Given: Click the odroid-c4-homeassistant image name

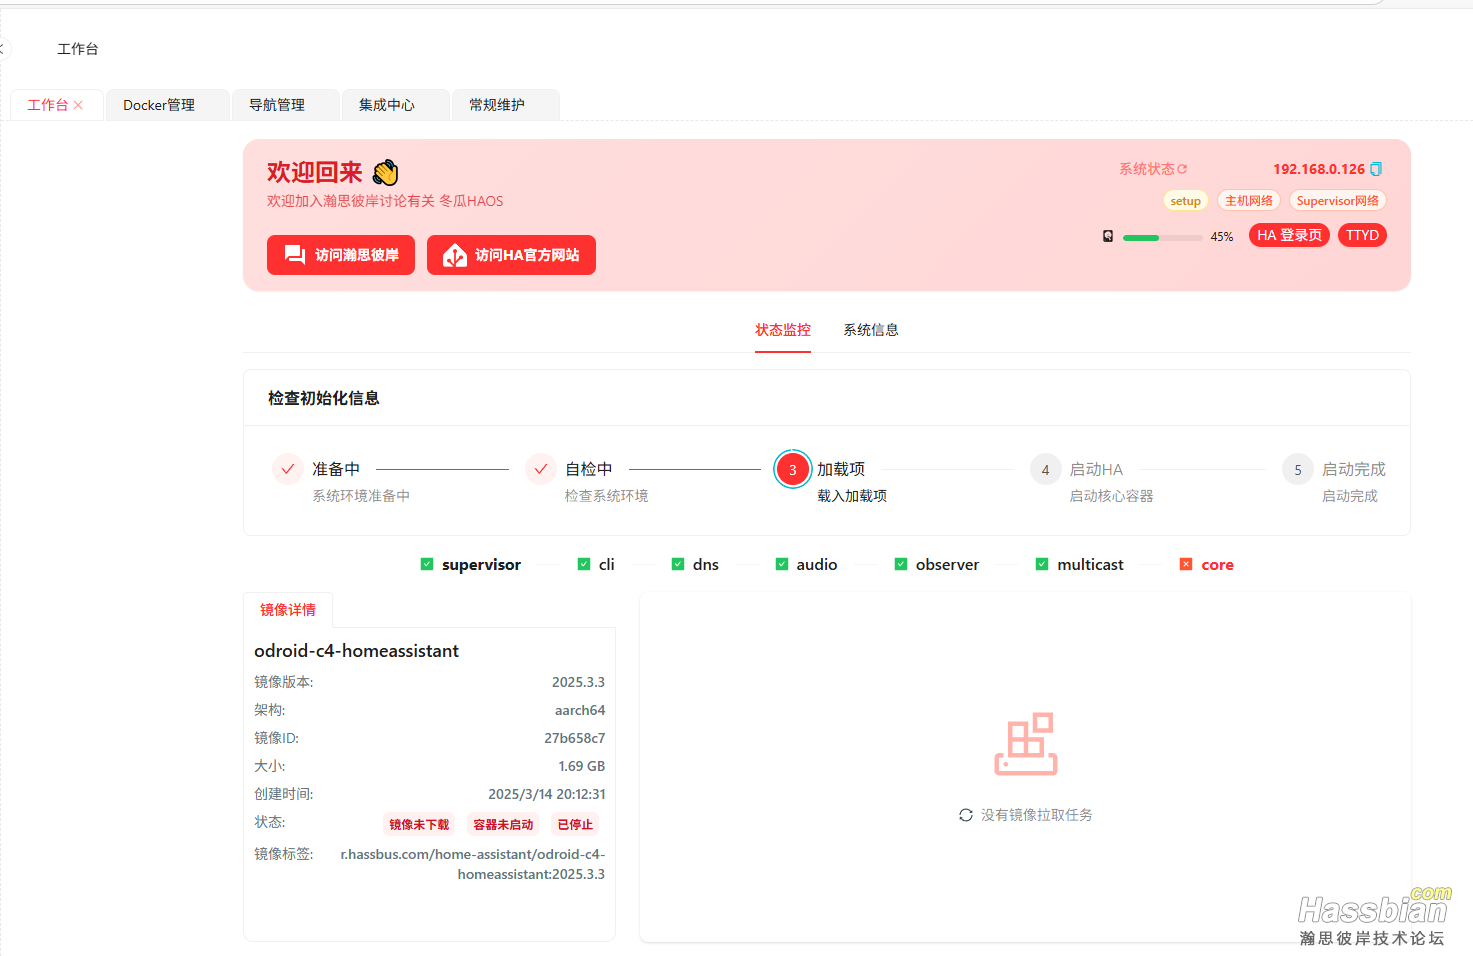Looking at the screenshot, I should tap(356, 651).
